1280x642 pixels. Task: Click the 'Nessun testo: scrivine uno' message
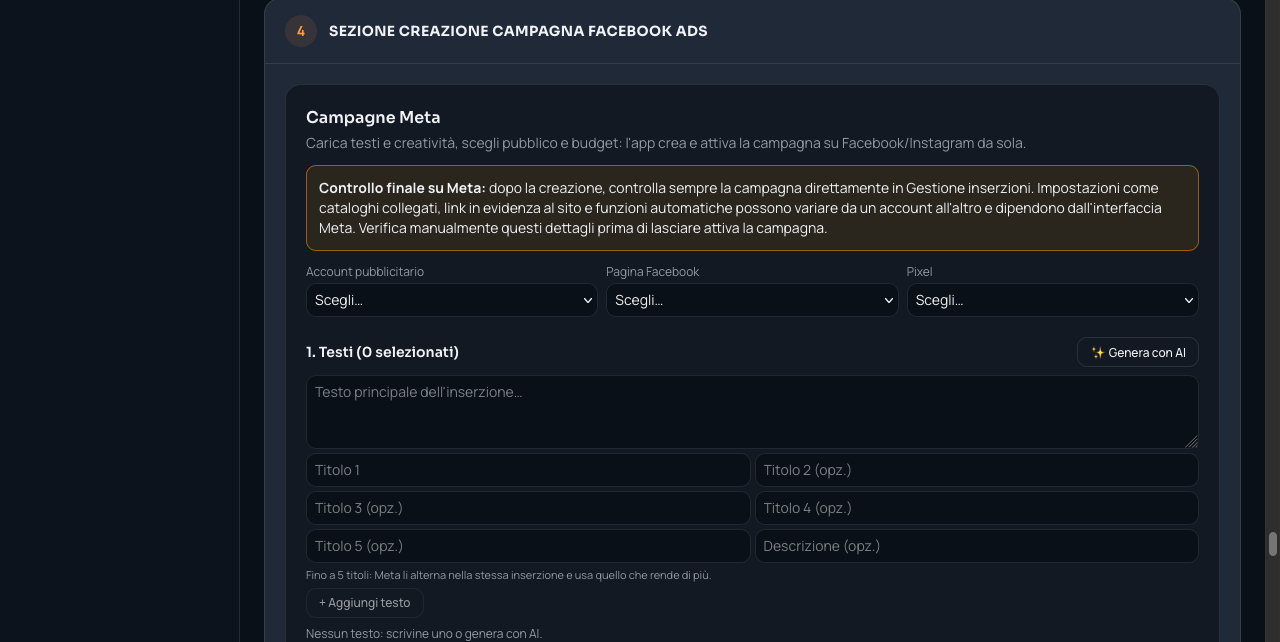coord(424,633)
